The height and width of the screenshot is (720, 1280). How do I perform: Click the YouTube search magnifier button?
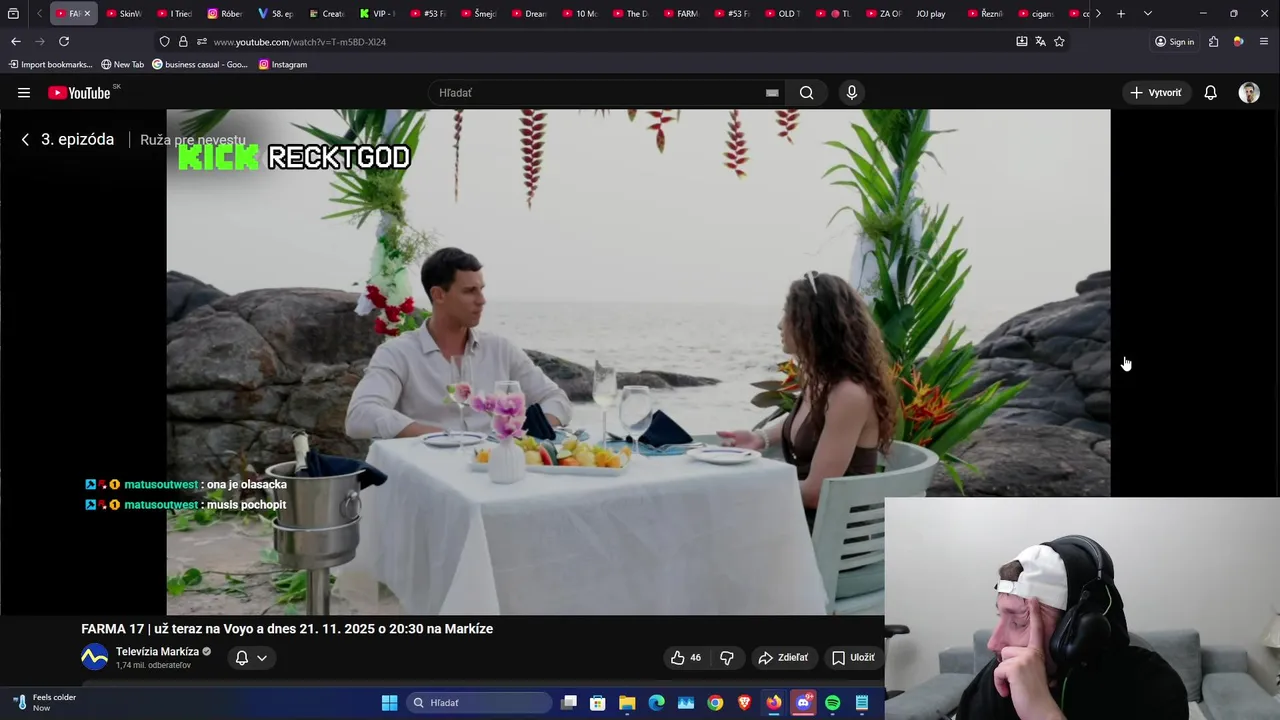pos(806,93)
